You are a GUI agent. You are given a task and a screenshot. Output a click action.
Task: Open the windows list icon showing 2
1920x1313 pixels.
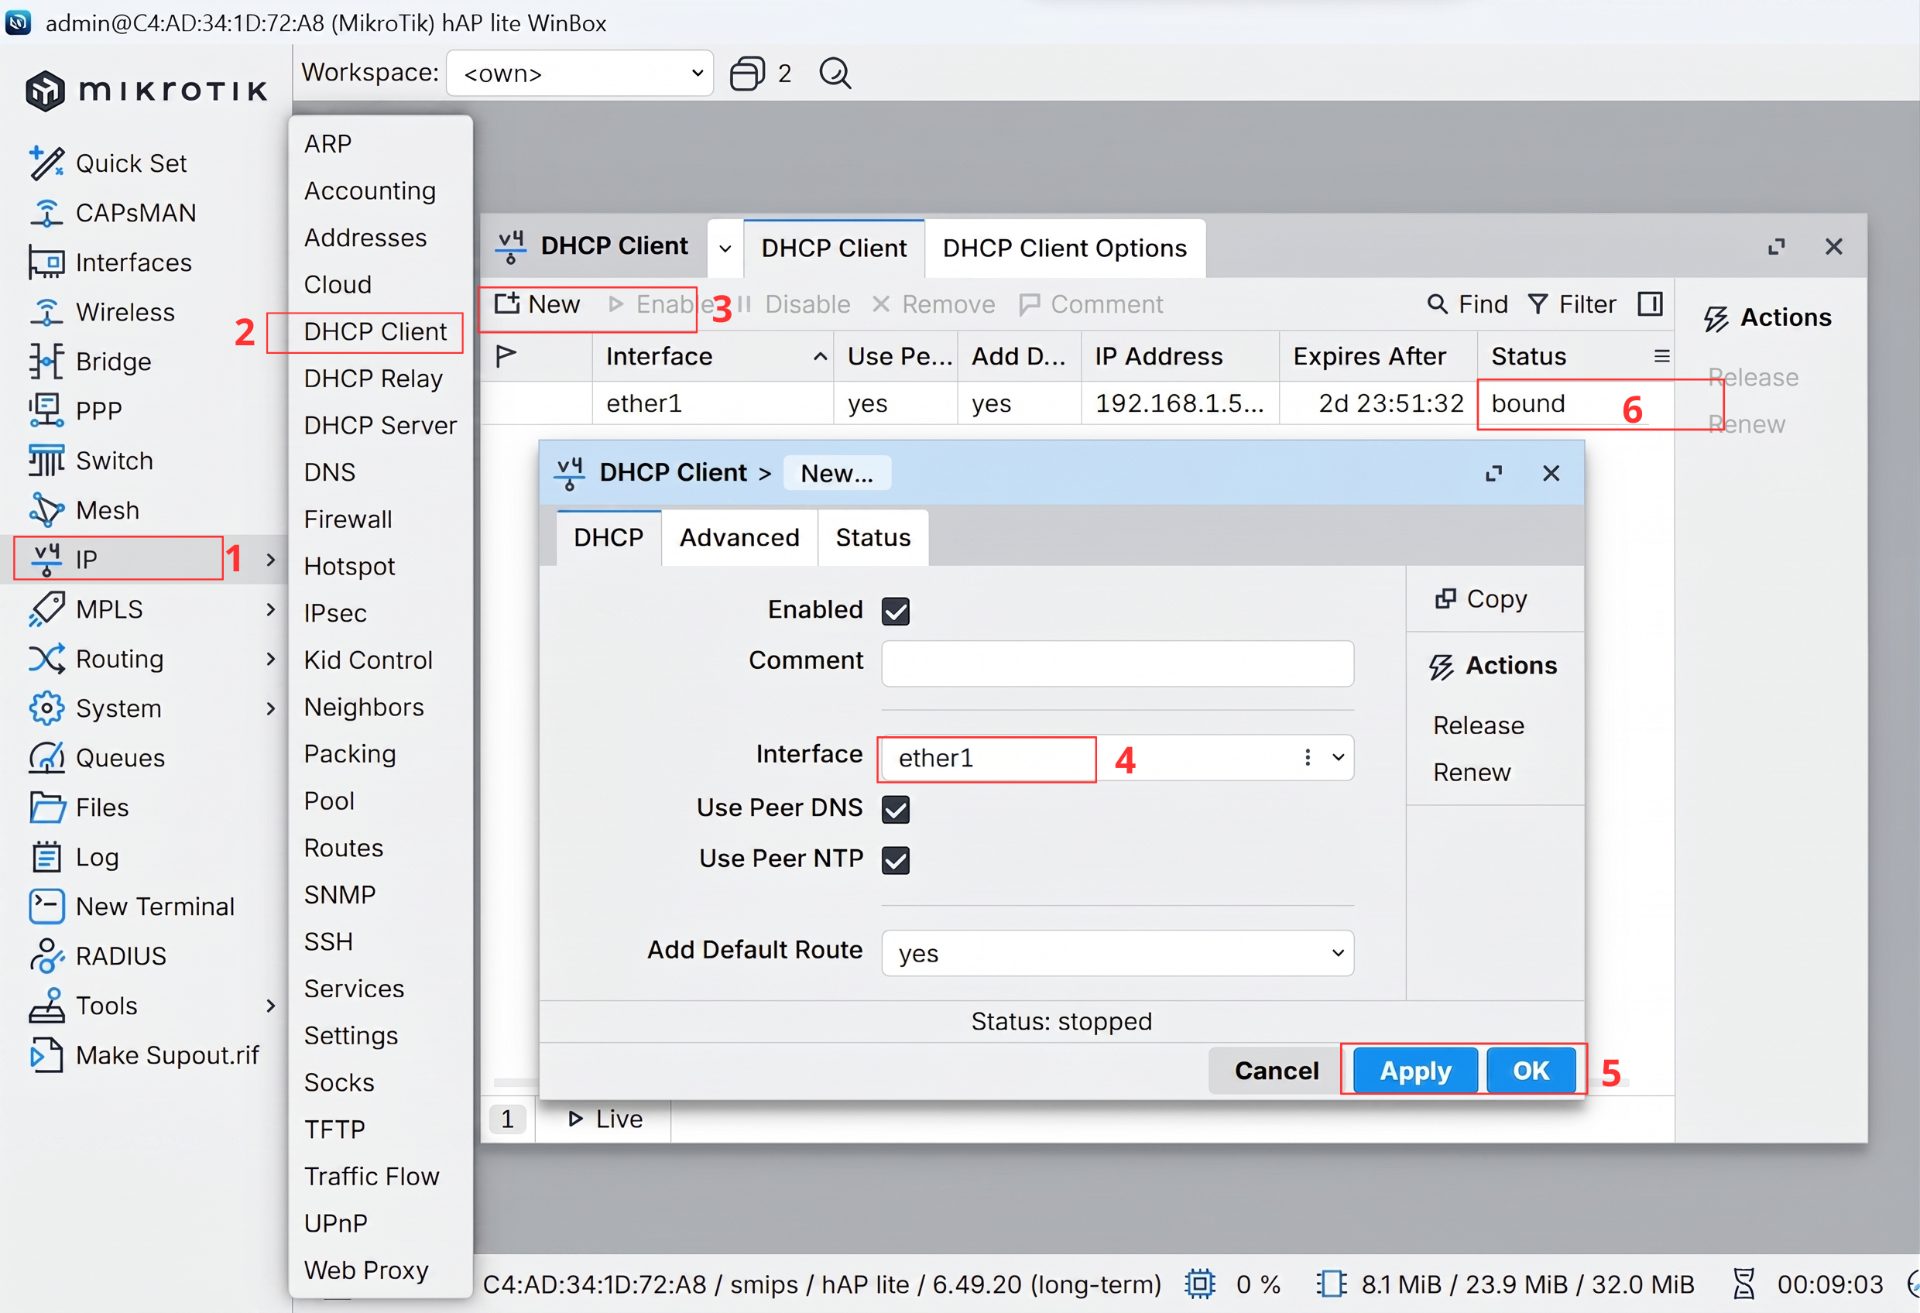tap(748, 73)
